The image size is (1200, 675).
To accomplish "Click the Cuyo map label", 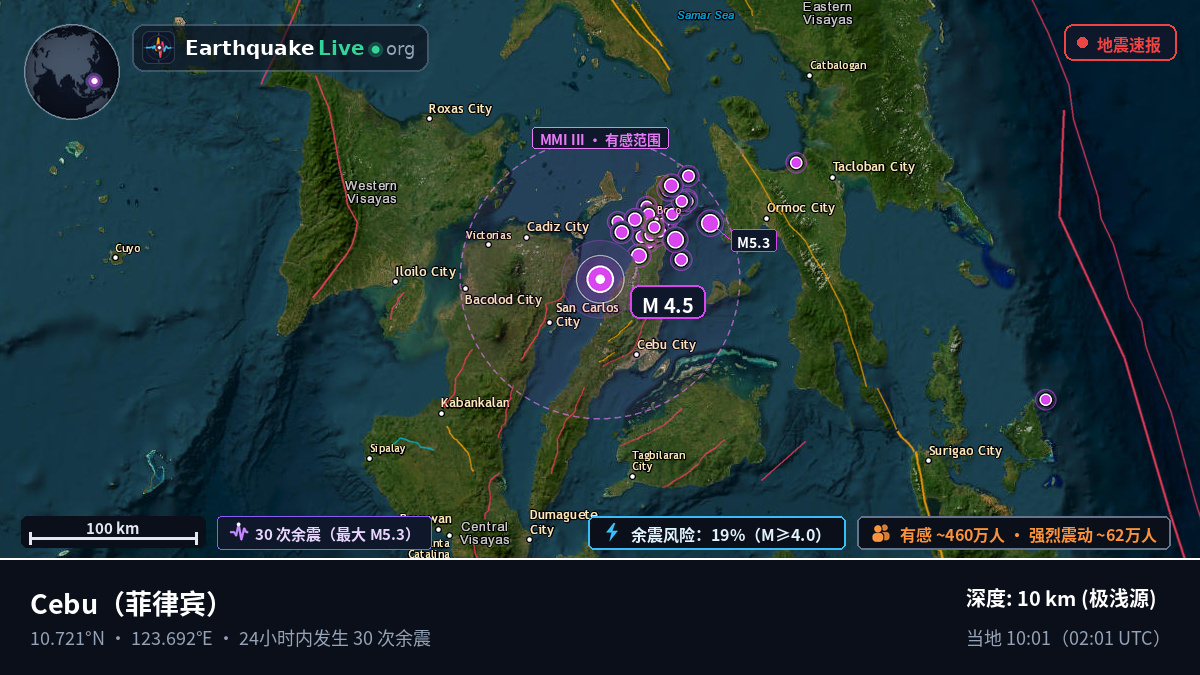I will (128, 248).
